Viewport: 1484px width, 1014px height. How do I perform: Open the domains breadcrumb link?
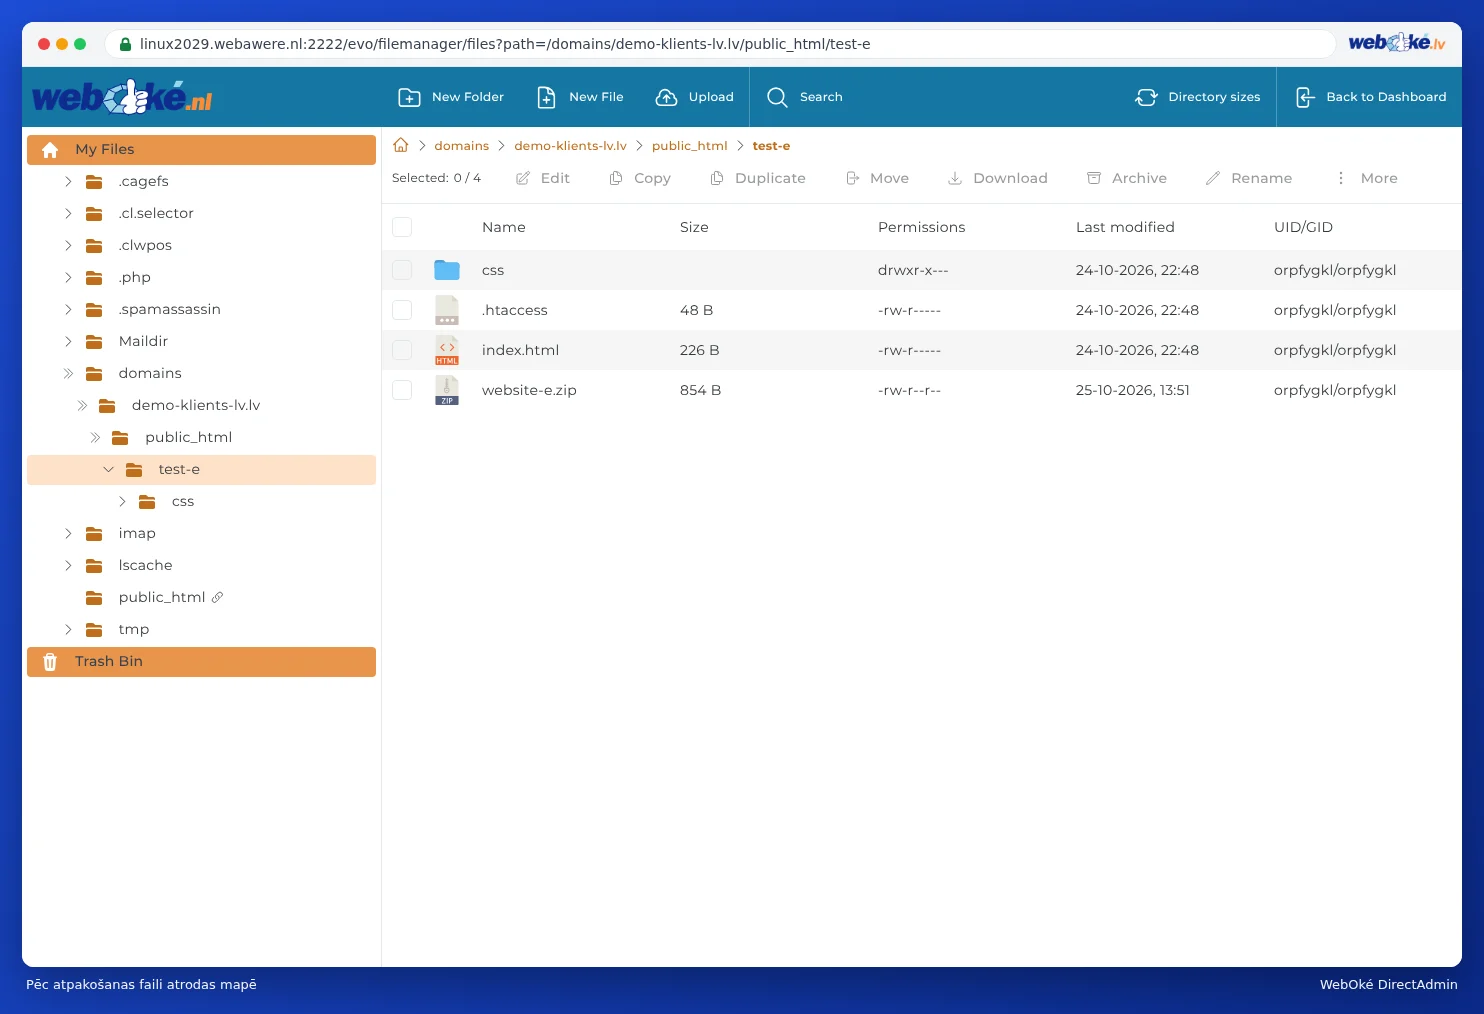pyautogui.click(x=462, y=146)
